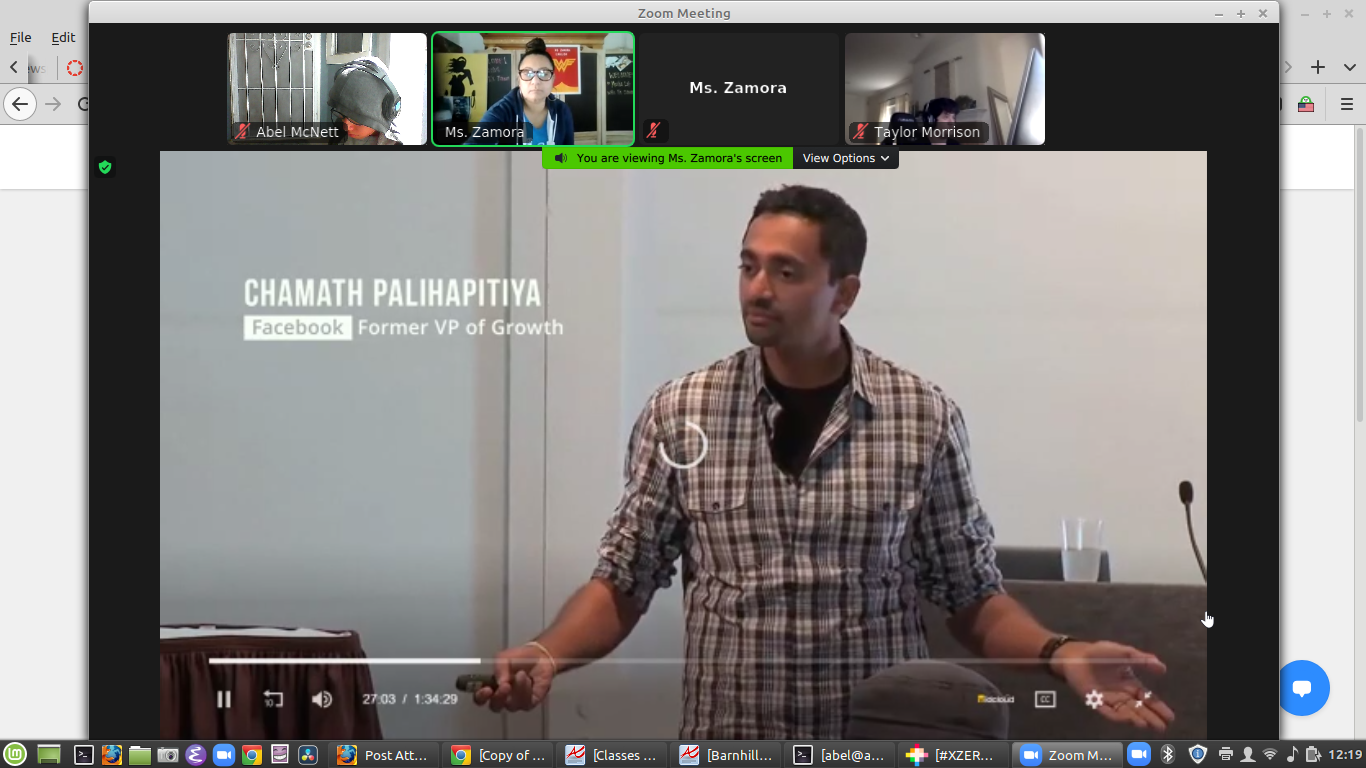
Task: Click the 12:19 panel clock
Action: pyautogui.click(x=1346, y=755)
